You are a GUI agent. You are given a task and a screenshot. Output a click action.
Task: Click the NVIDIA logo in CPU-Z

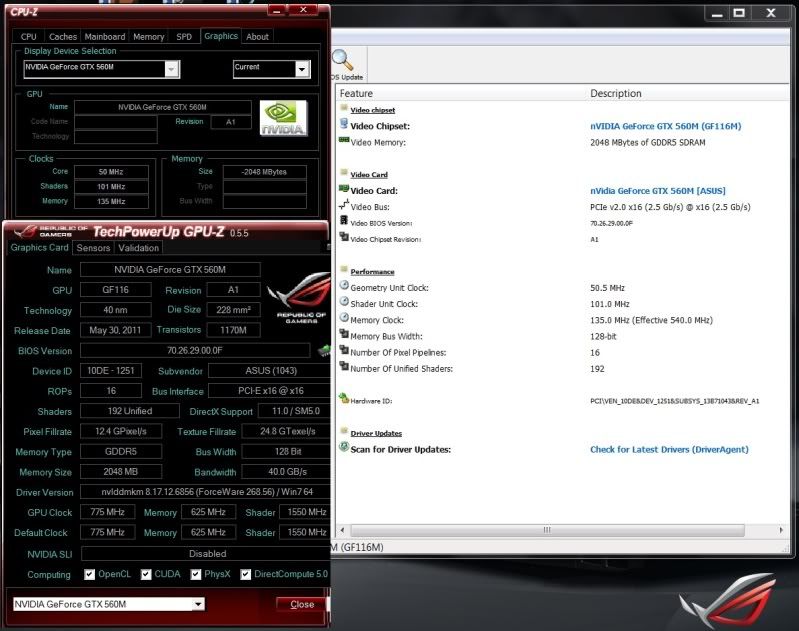pos(283,118)
